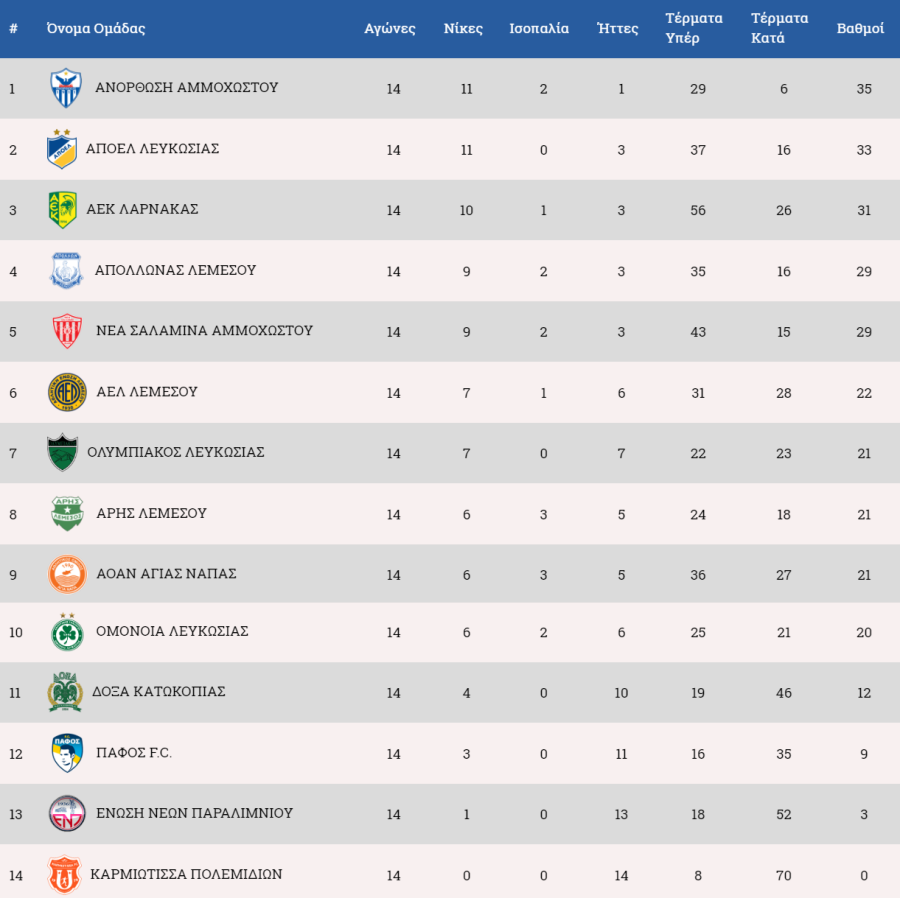Click the Aris Lemesou green crest
900x898 pixels.
(67, 514)
